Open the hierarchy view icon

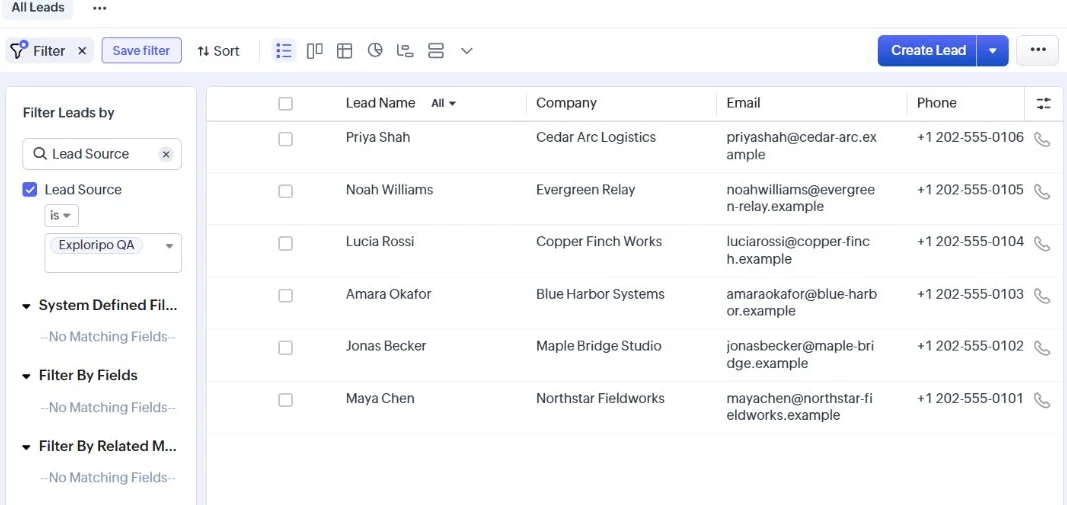[405, 50]
